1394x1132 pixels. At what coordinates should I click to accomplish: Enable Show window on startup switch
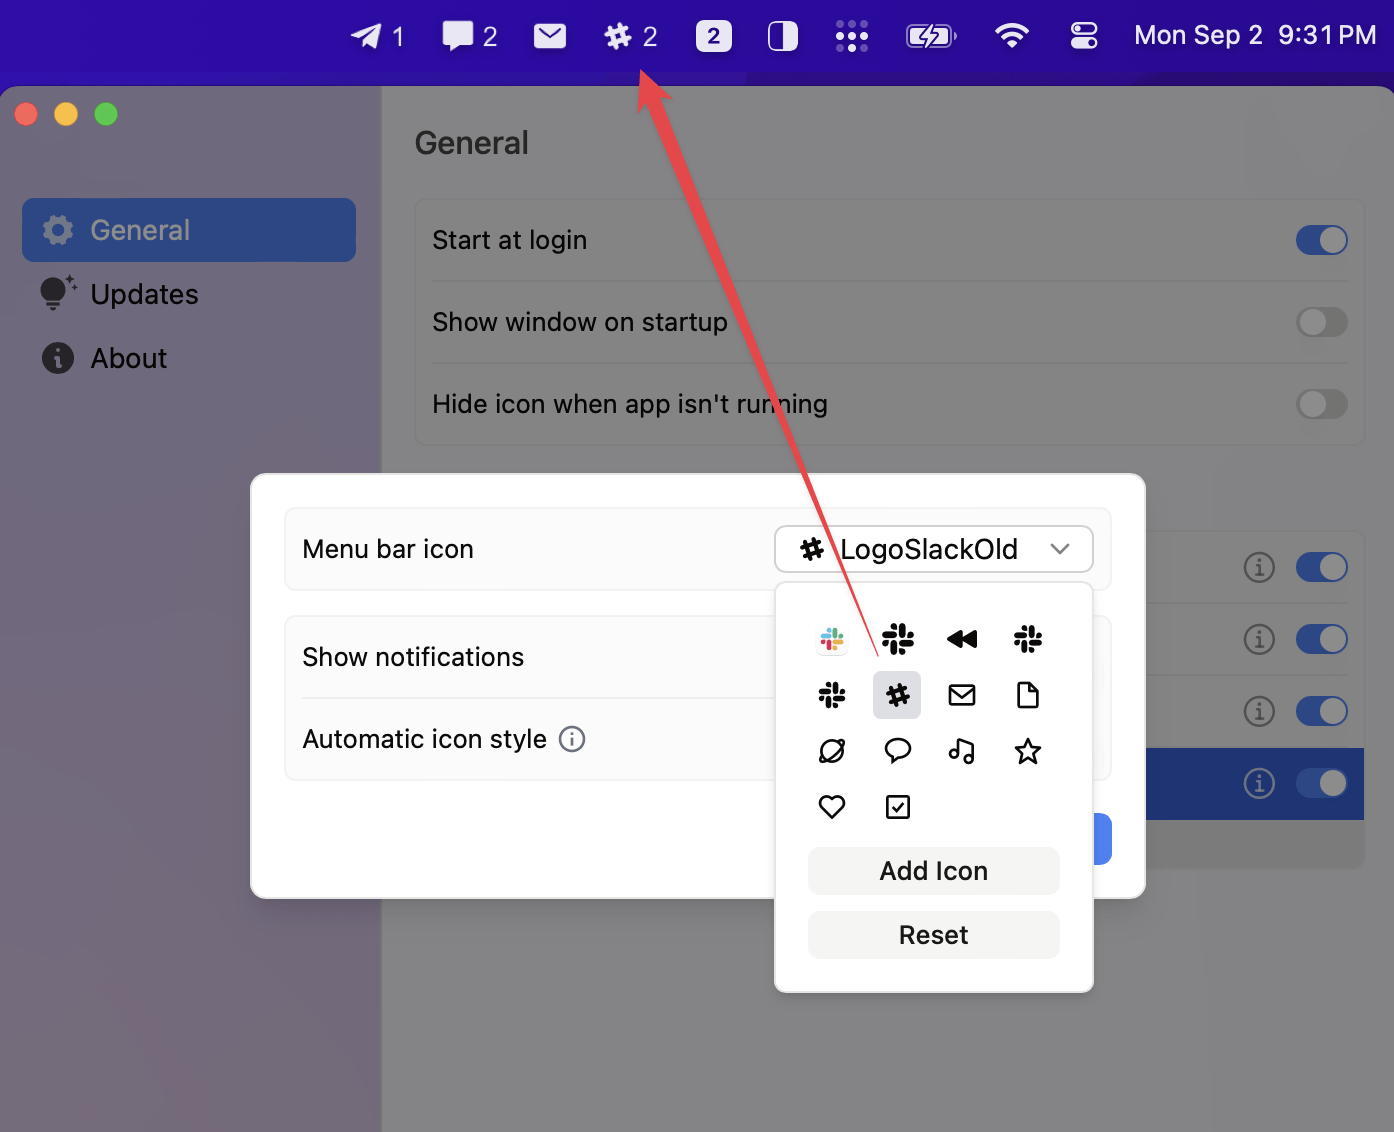pos(1322,322)
